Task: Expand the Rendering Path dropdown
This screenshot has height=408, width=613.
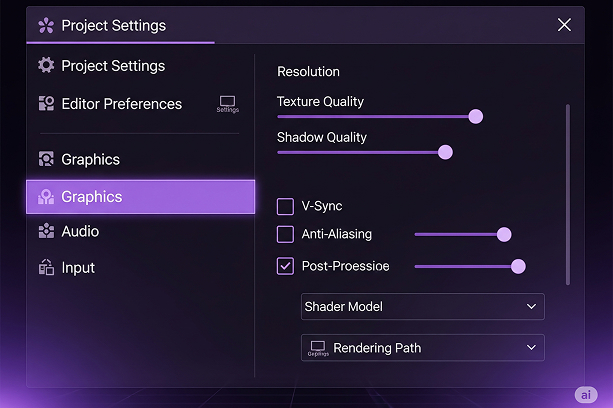Action: click(x=422, y=348)
